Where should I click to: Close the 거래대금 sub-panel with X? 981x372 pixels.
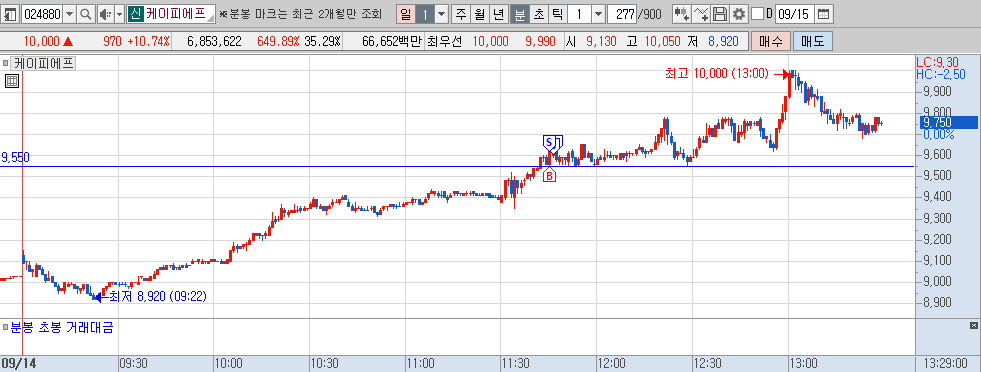tap(973, 326)
